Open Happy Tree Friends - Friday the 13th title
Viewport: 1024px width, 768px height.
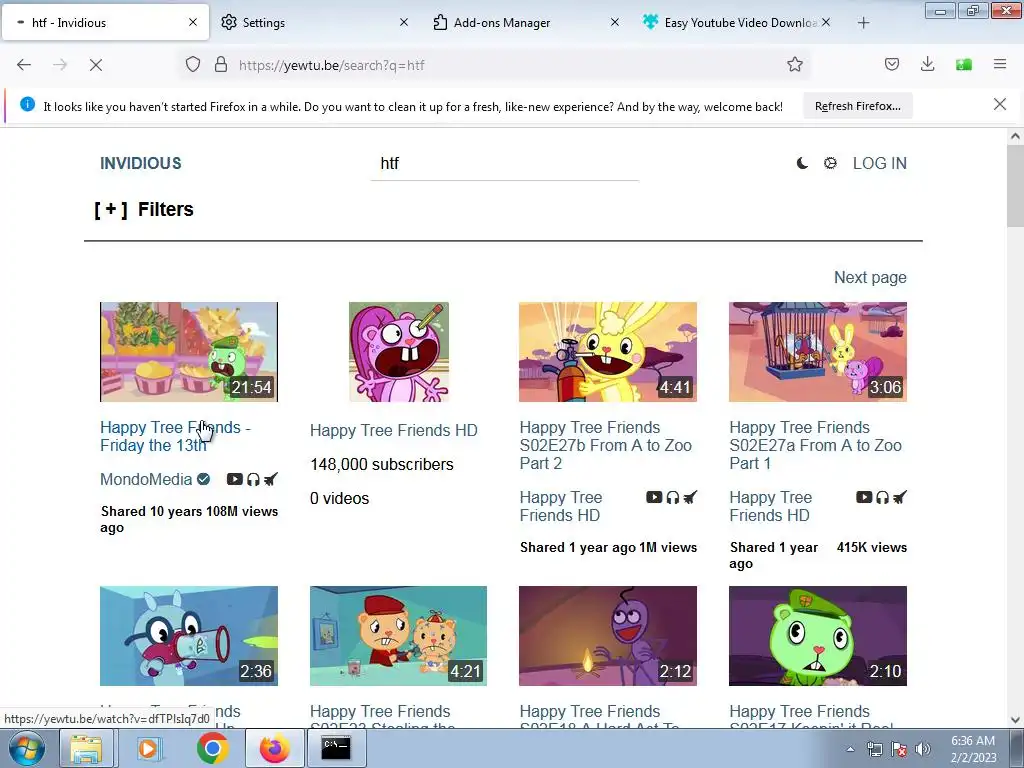pos(175,436)
